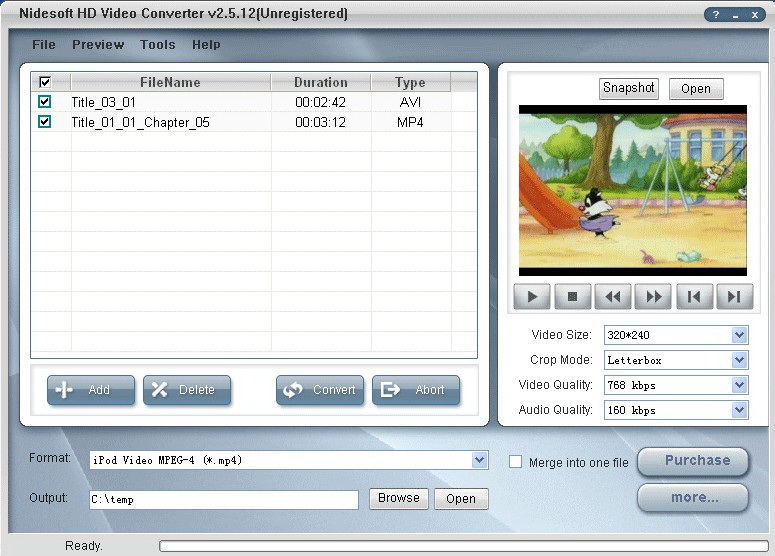Click the 00:02:42 duration cell

pos(320,102)
